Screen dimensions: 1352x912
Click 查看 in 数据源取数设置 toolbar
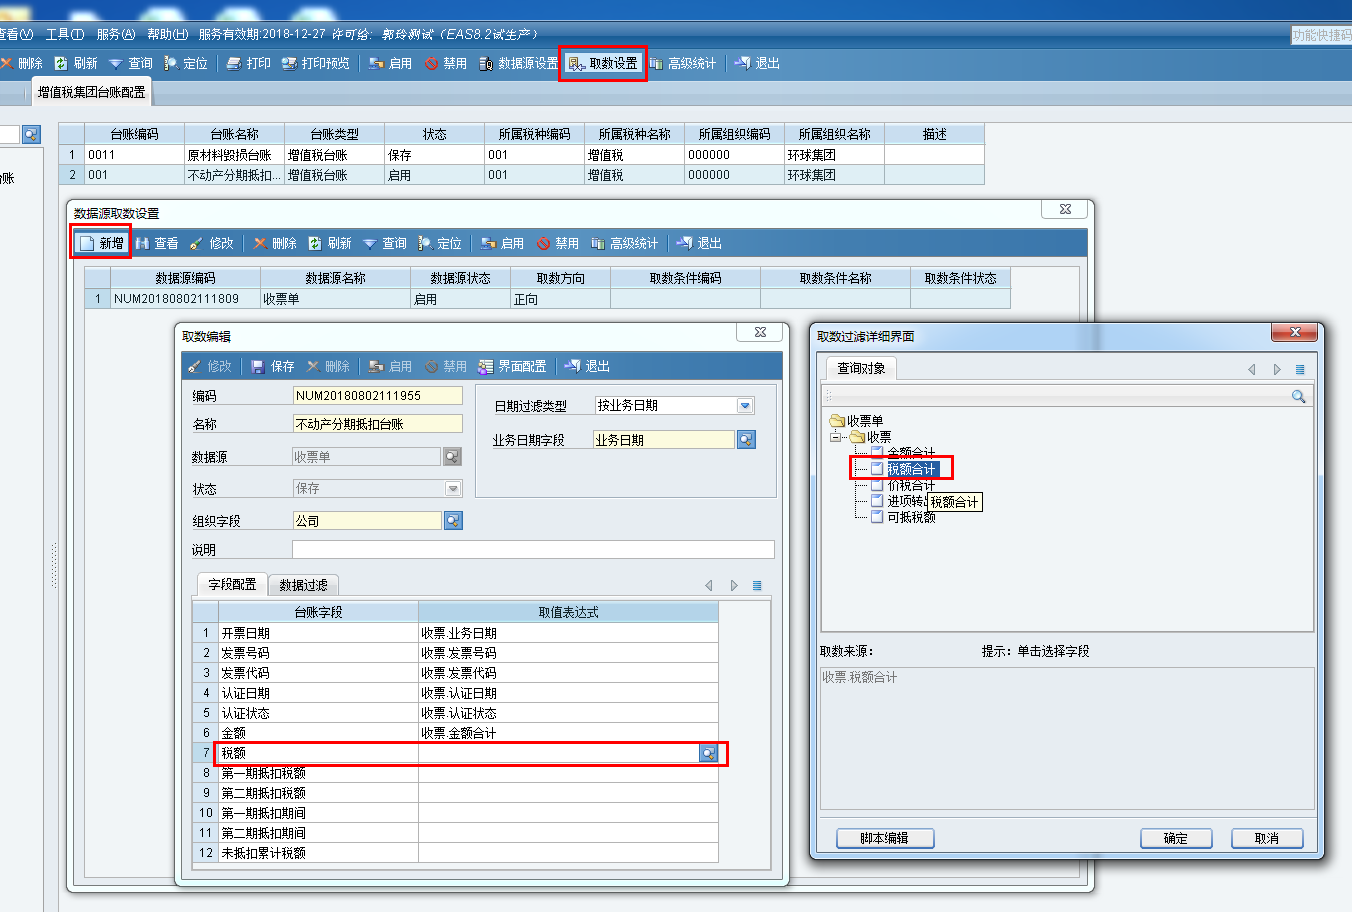[x=157, y=243]
